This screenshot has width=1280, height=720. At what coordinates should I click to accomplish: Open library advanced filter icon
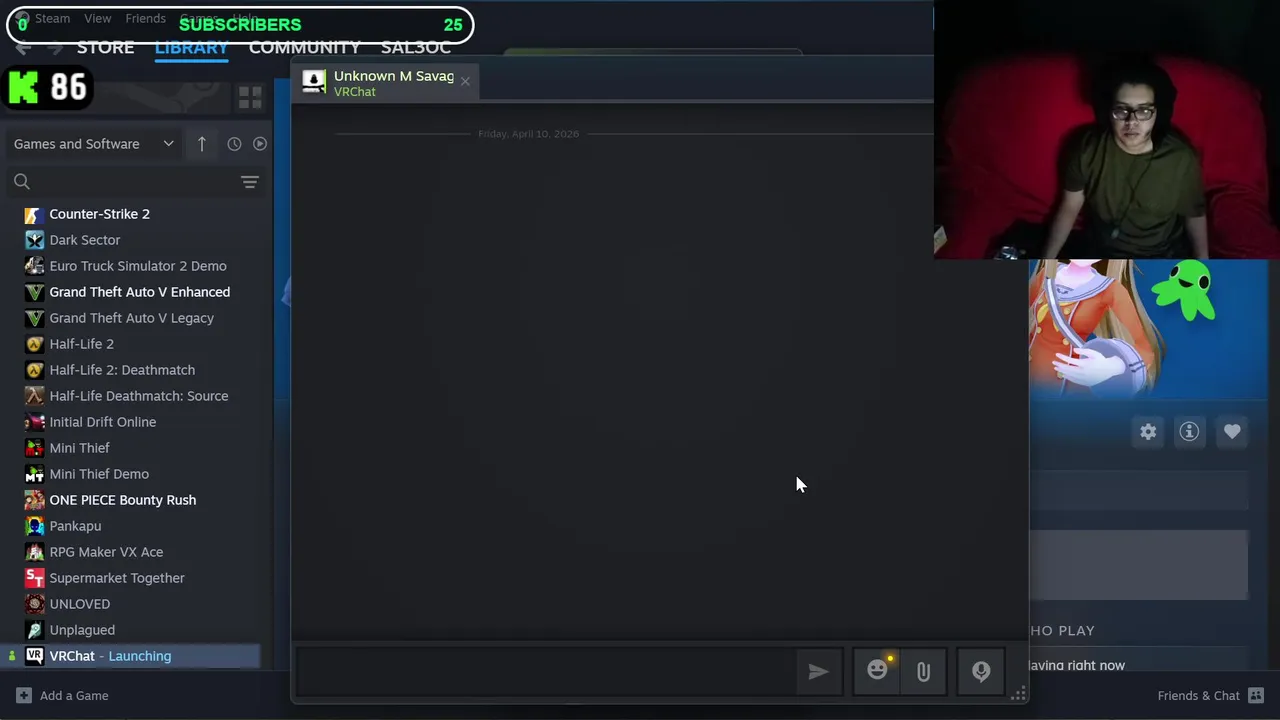250,182
